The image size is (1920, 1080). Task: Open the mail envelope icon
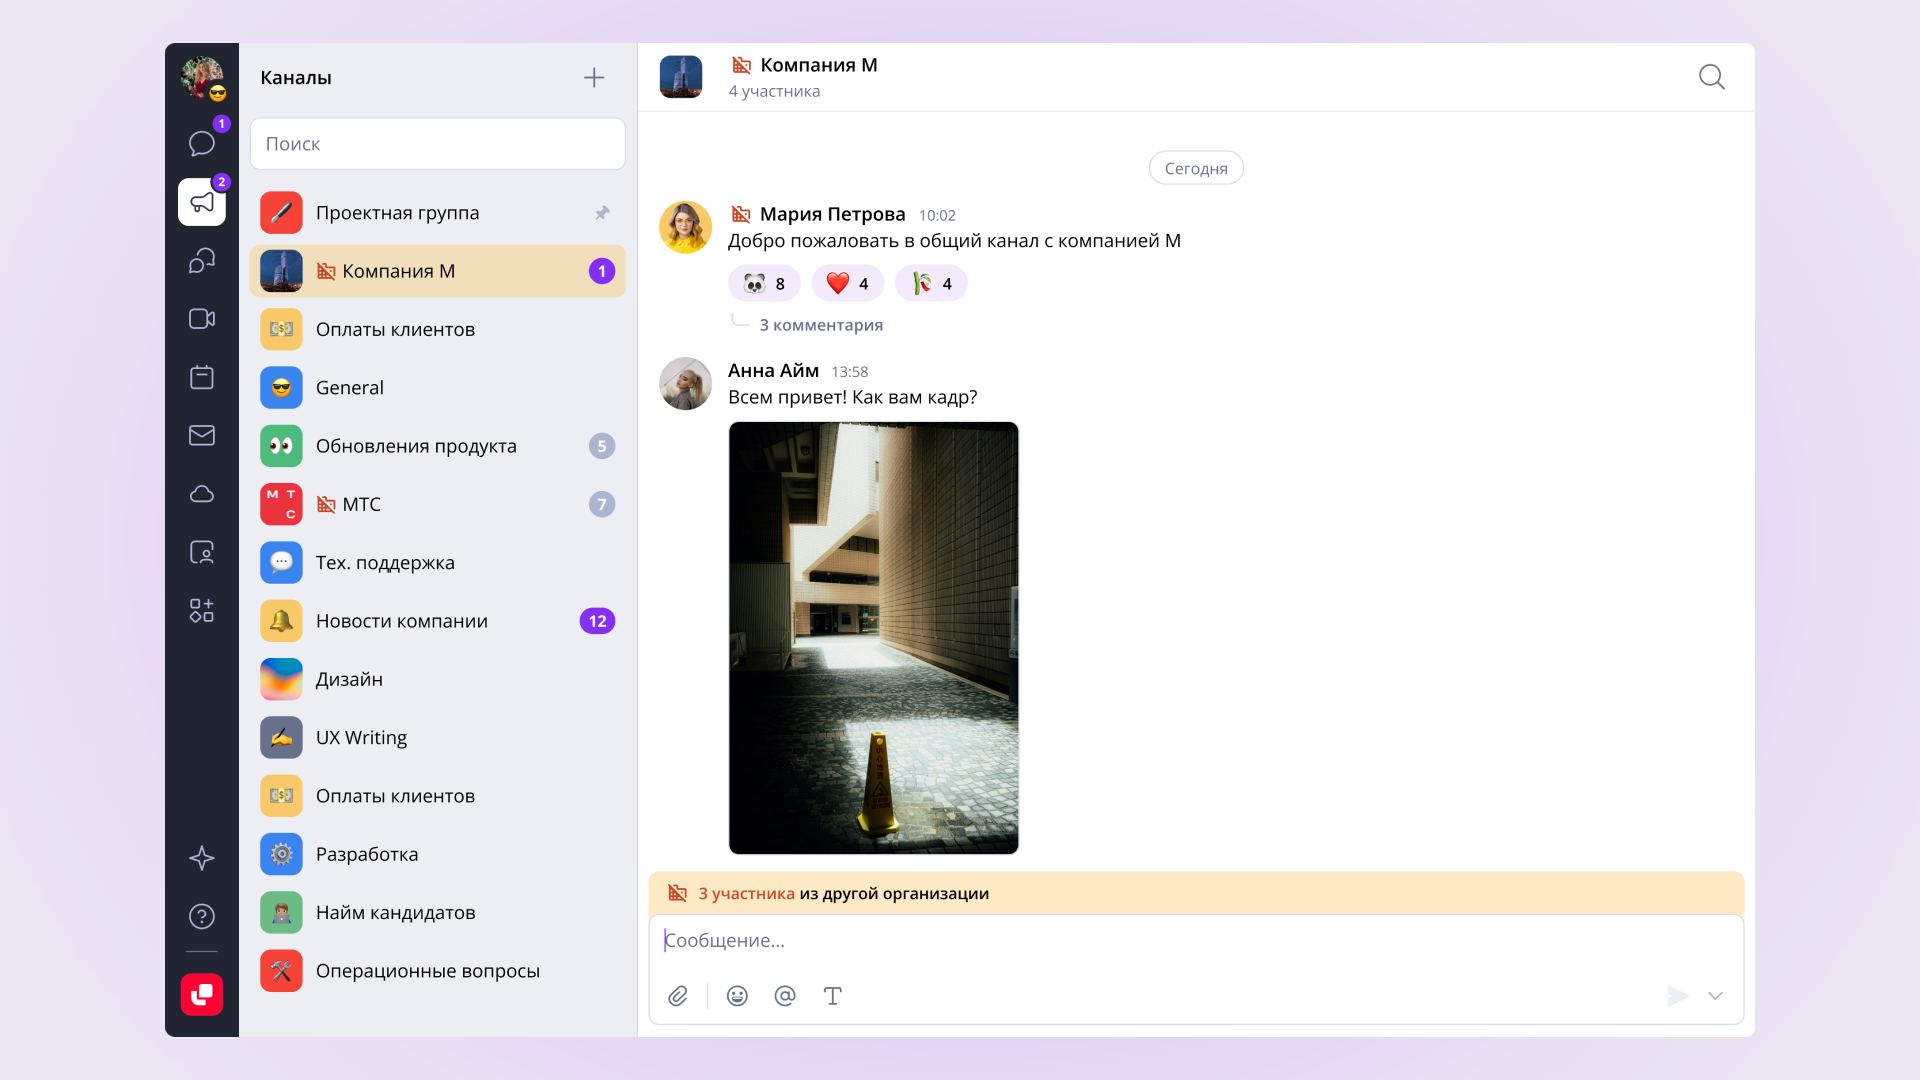[202, 435]
